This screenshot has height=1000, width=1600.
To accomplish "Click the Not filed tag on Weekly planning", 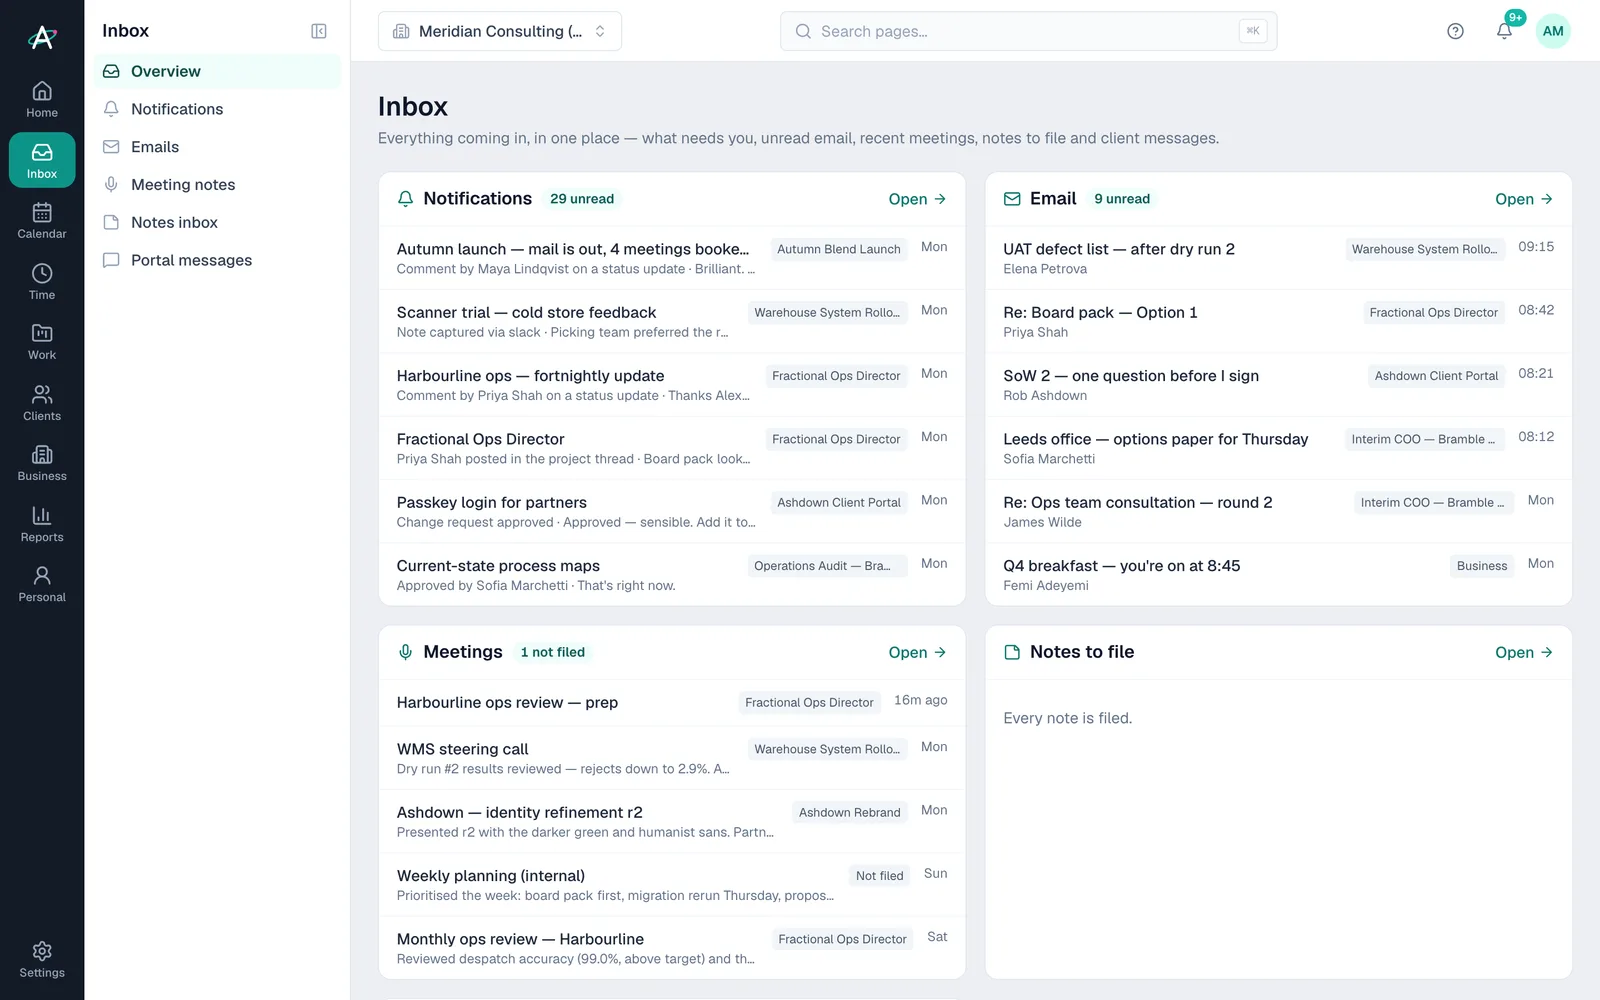I will [879, 876].
